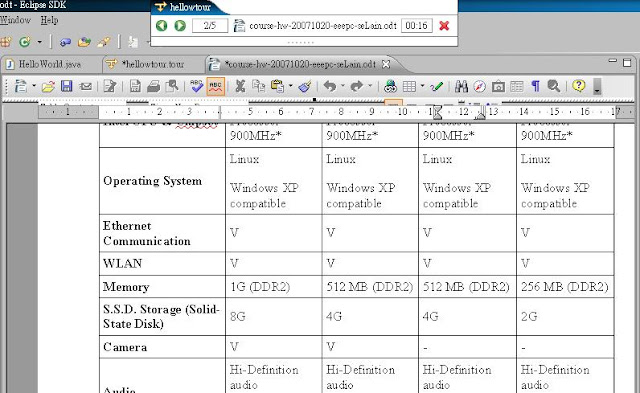Image resolution: width=640 pixels, height=393 pixels.
Task: Expand the Paste options dropdown arrow
Action: coord(291,86)
